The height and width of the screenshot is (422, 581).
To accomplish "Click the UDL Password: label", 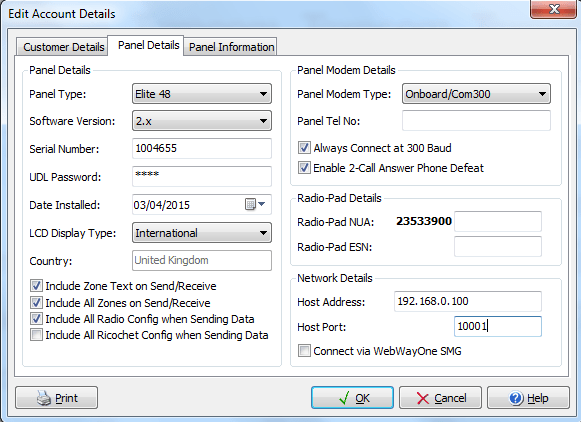I will tap(65, 177).
